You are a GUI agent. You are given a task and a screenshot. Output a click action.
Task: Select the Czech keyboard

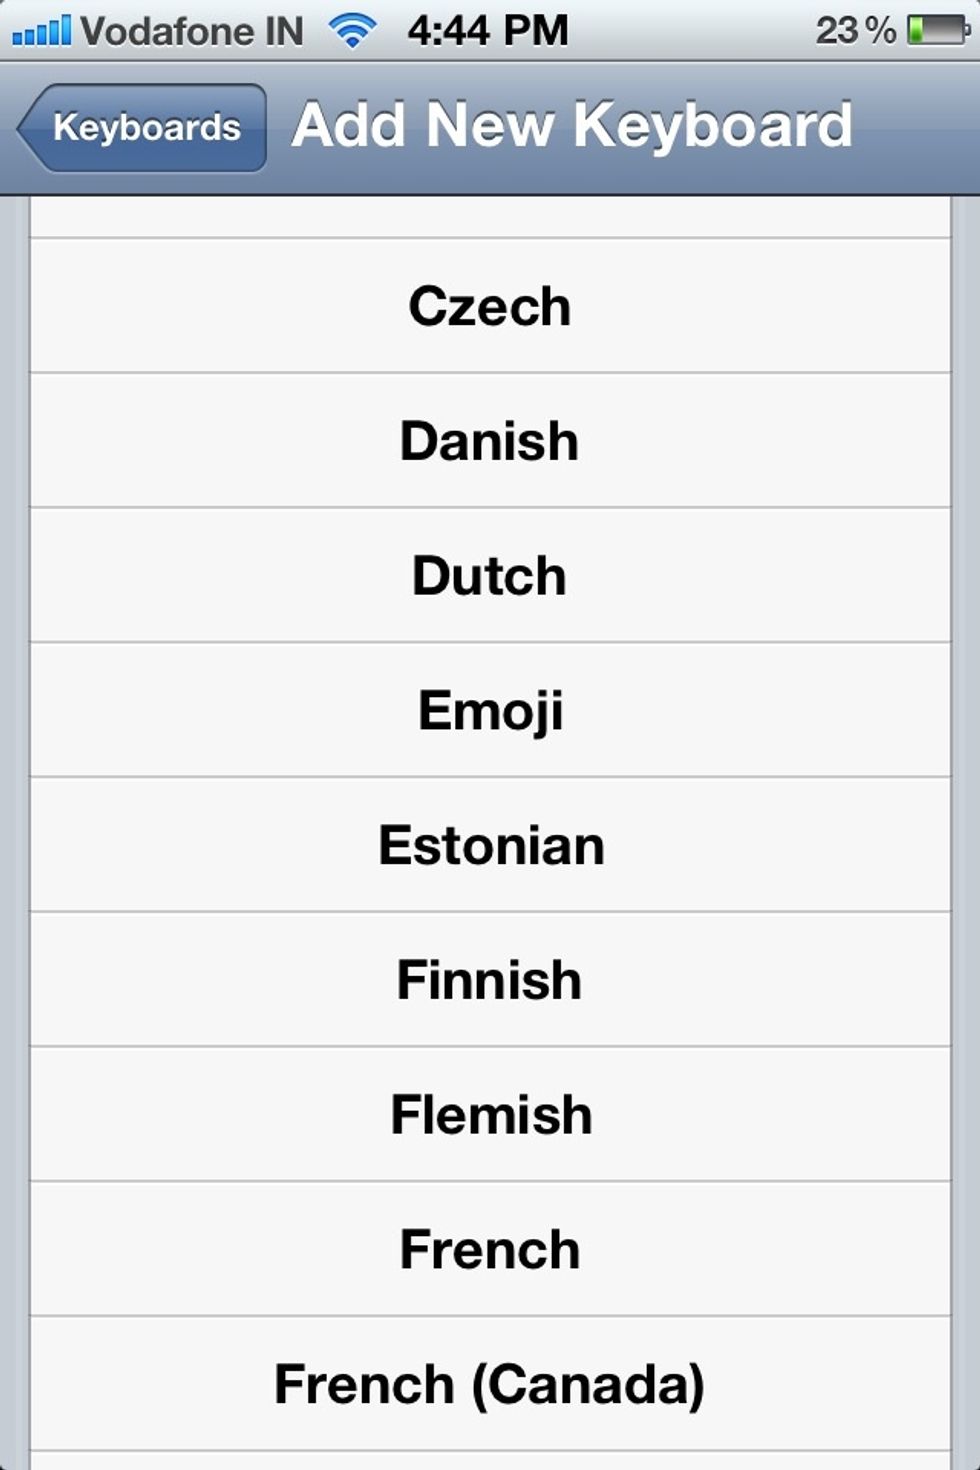(x=490, y=306)
